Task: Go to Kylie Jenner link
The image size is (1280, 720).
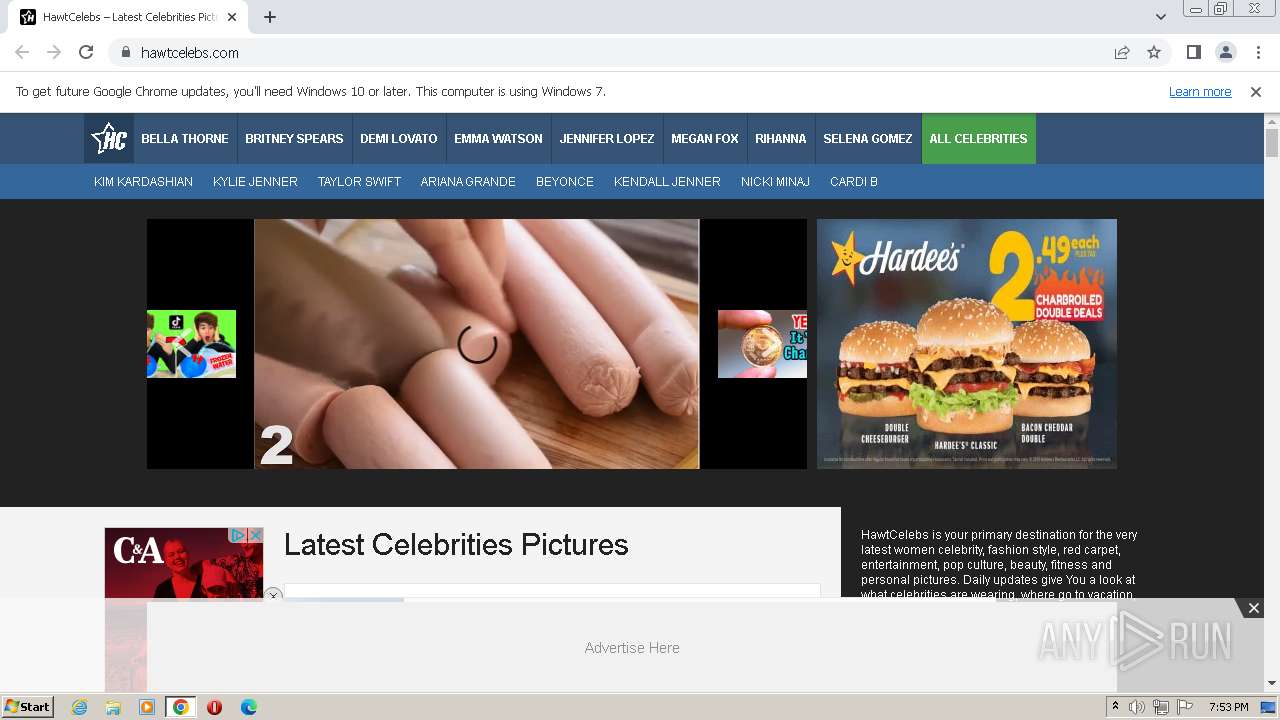Action: [255, 182]
